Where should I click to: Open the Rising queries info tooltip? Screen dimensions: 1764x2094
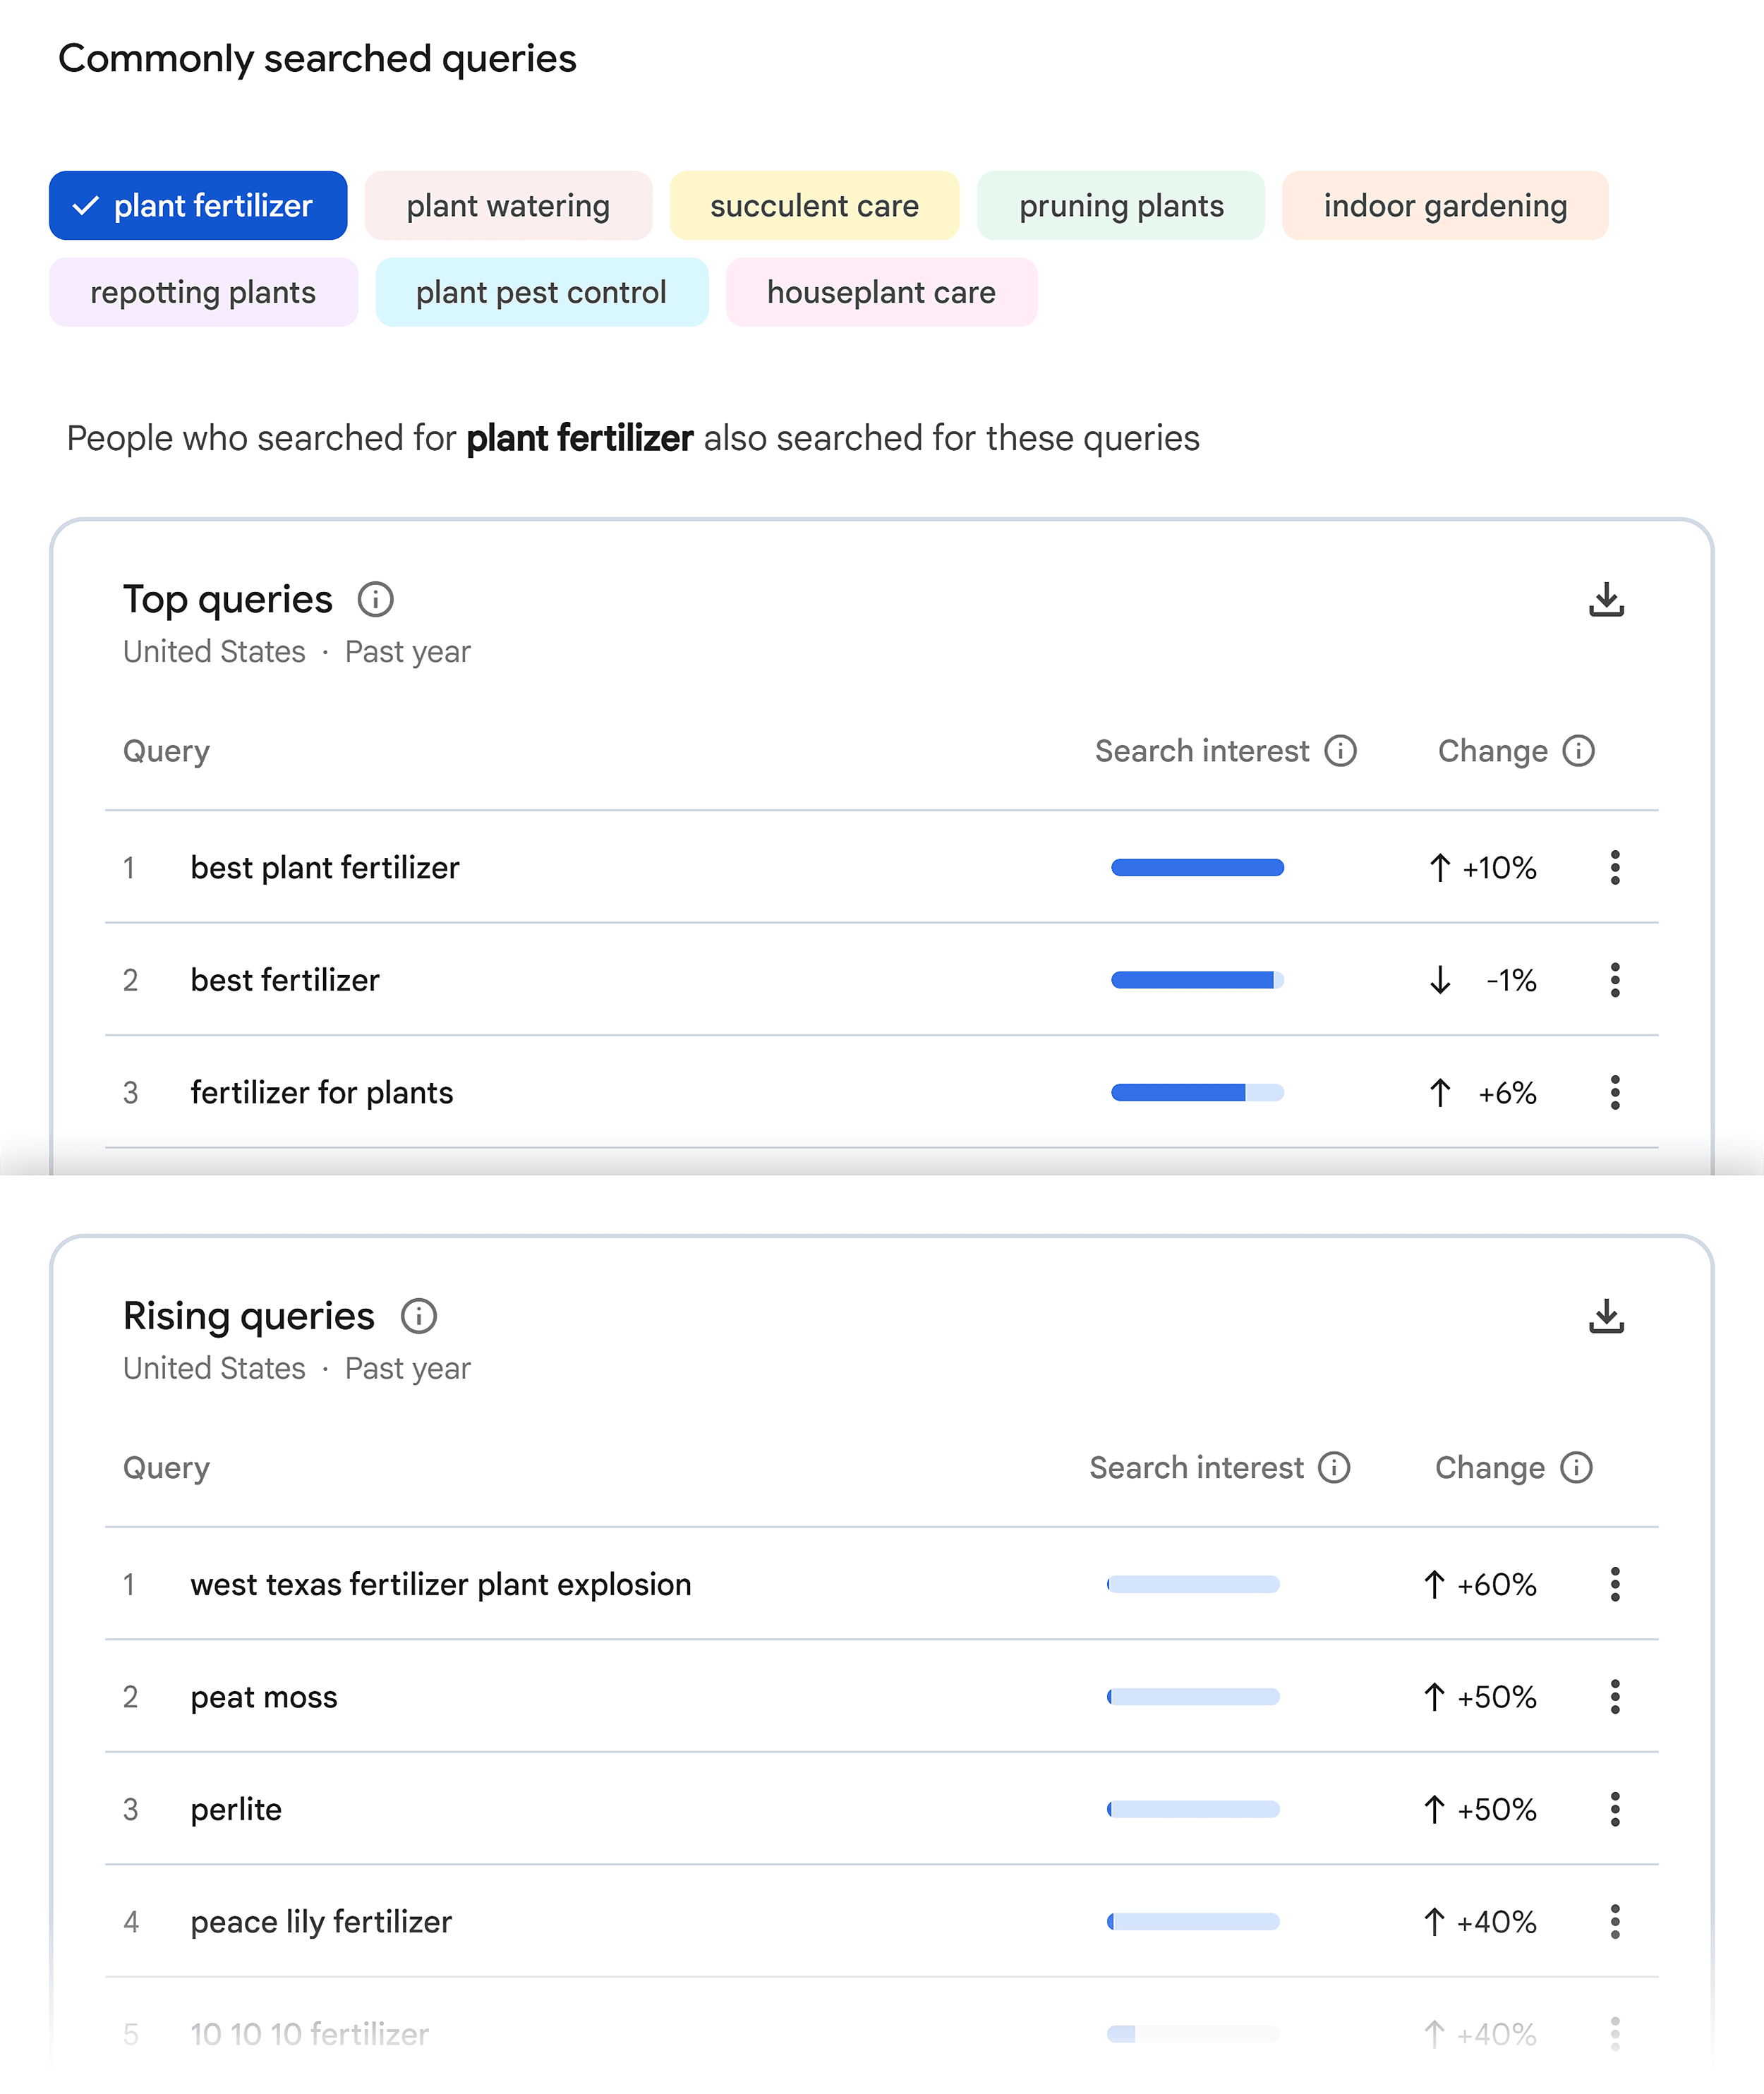(419, 1316)
